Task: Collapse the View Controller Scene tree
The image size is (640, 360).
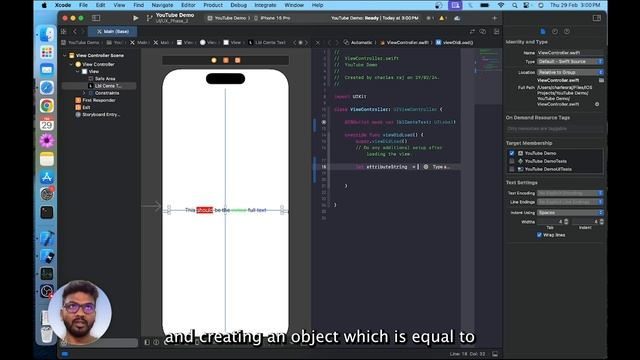Action: tap(64, 56)
